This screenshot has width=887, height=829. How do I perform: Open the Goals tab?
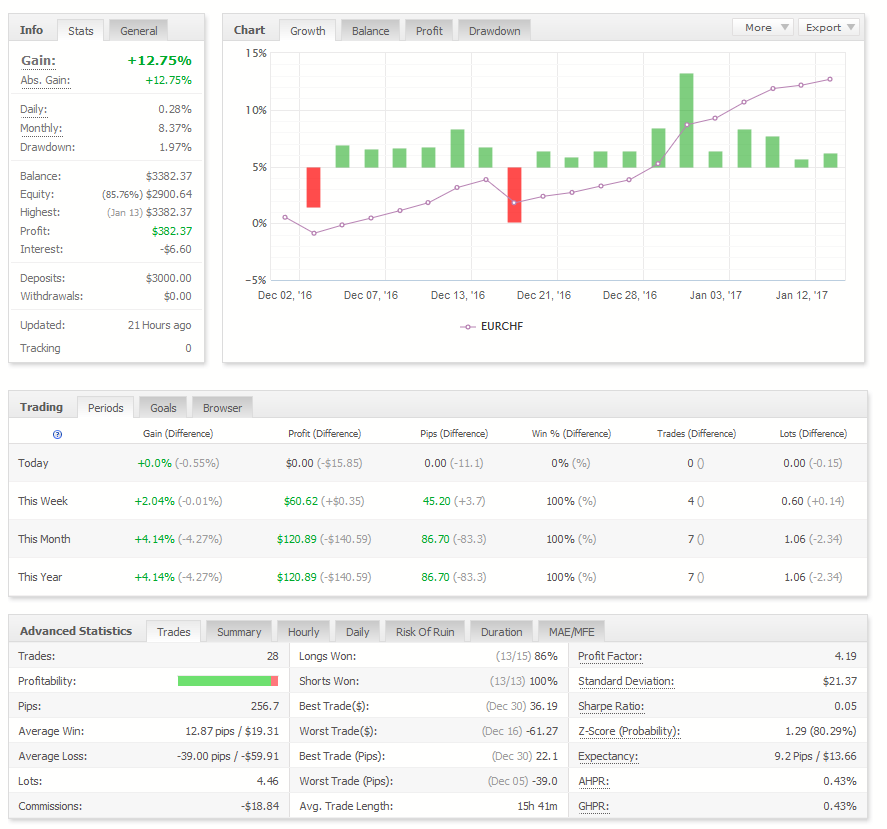pyautogui.click(x=163, y=407)
